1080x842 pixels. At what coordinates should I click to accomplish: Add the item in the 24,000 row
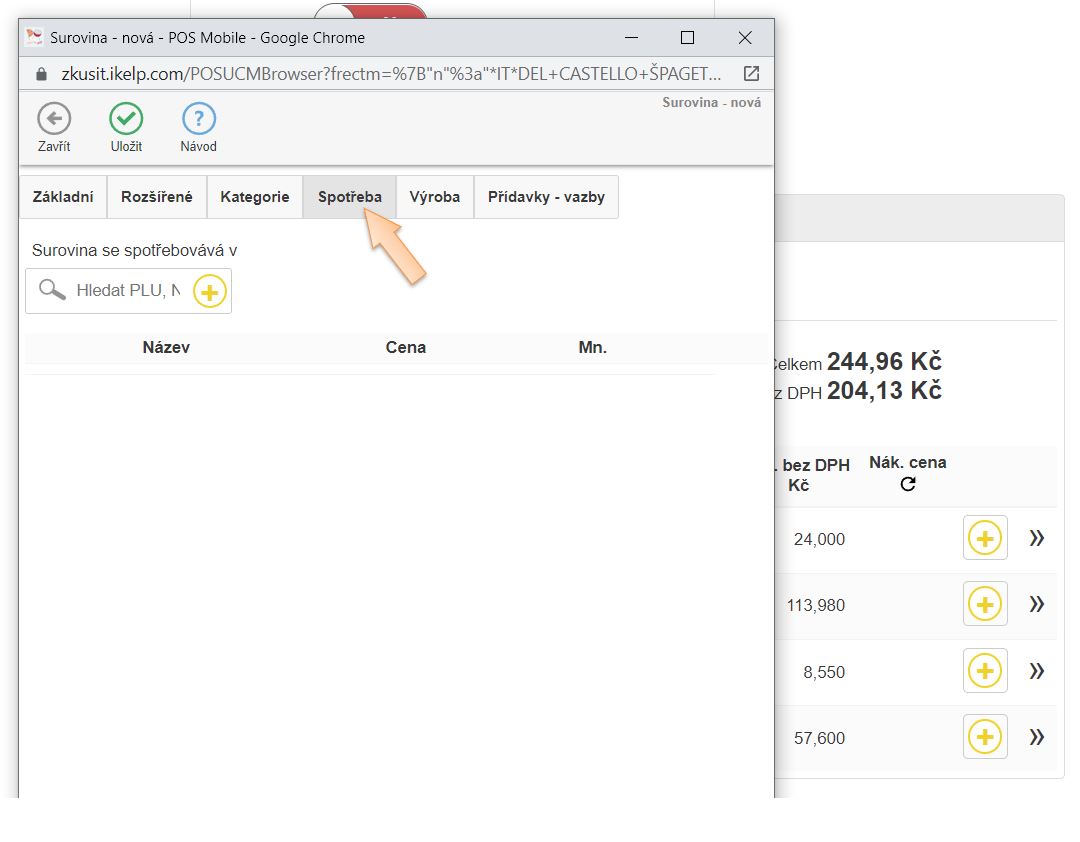(985, 539)
